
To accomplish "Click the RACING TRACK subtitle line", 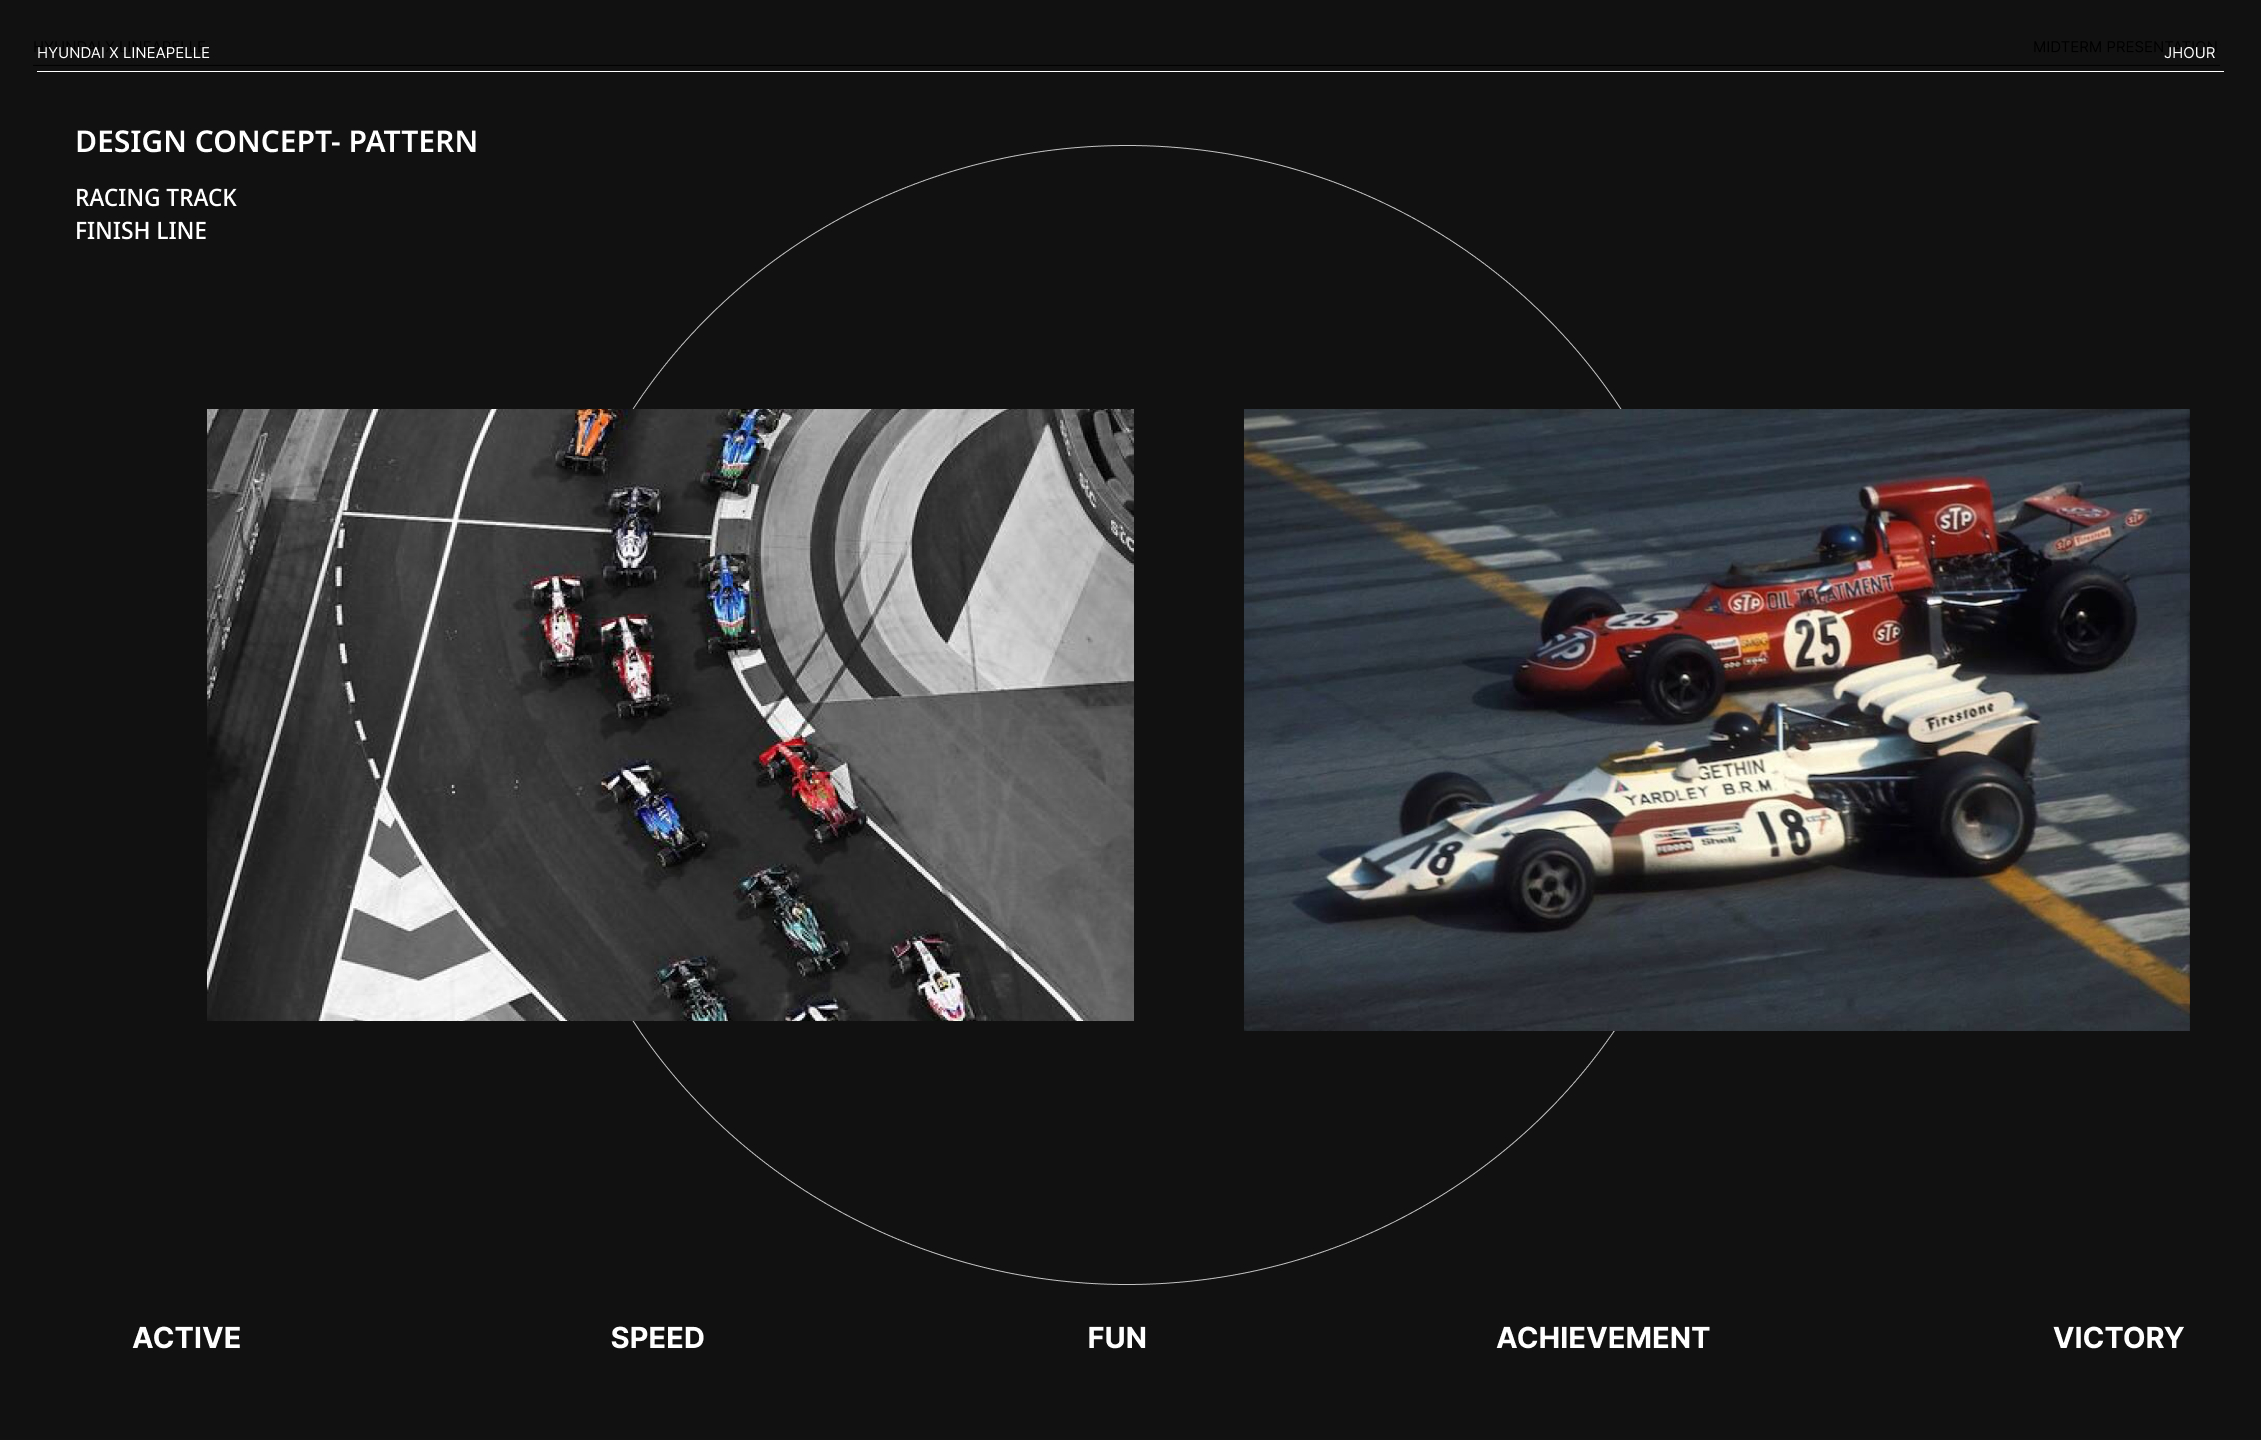I will pyautogui.click(x=156, y=198).
